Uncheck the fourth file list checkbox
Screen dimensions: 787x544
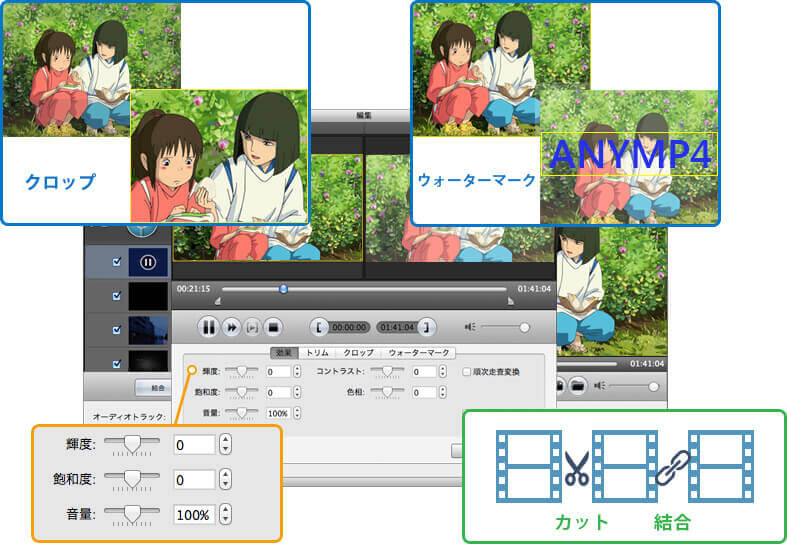[x=116, y=364]
